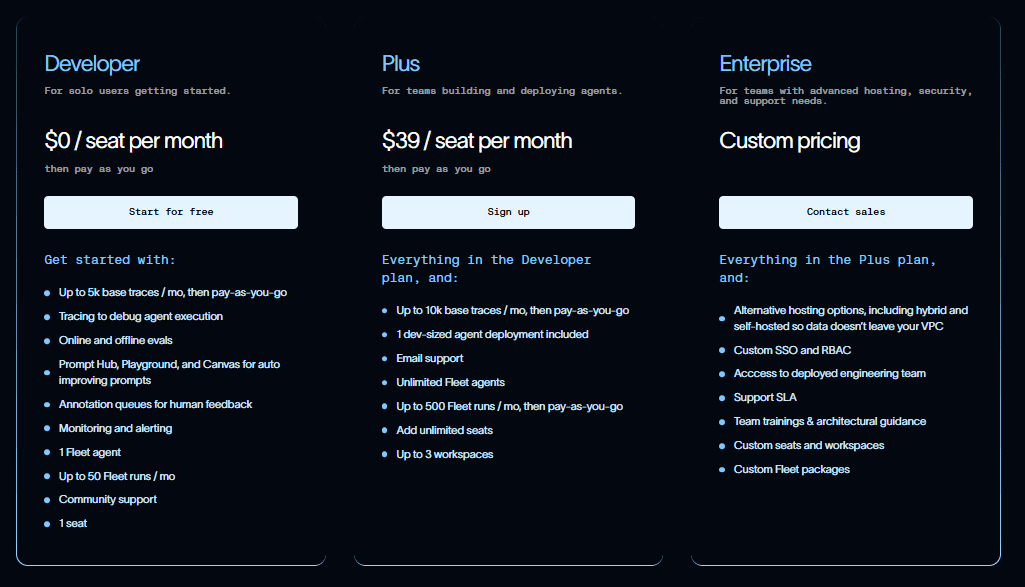This screenshot has width=1025, height=587.
Task: Click the Unlimited Fleet agents item
Action: (x=450, y=382)
